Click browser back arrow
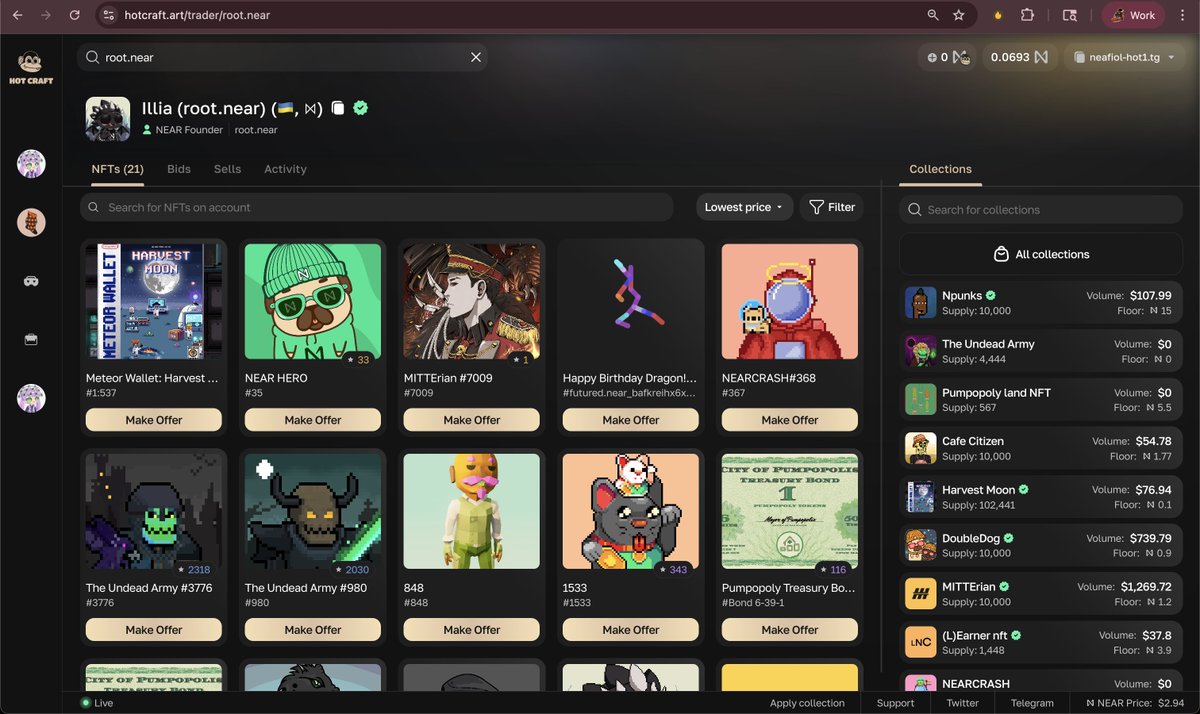Viewport: 1200px width, 714px height. point(18,15)
